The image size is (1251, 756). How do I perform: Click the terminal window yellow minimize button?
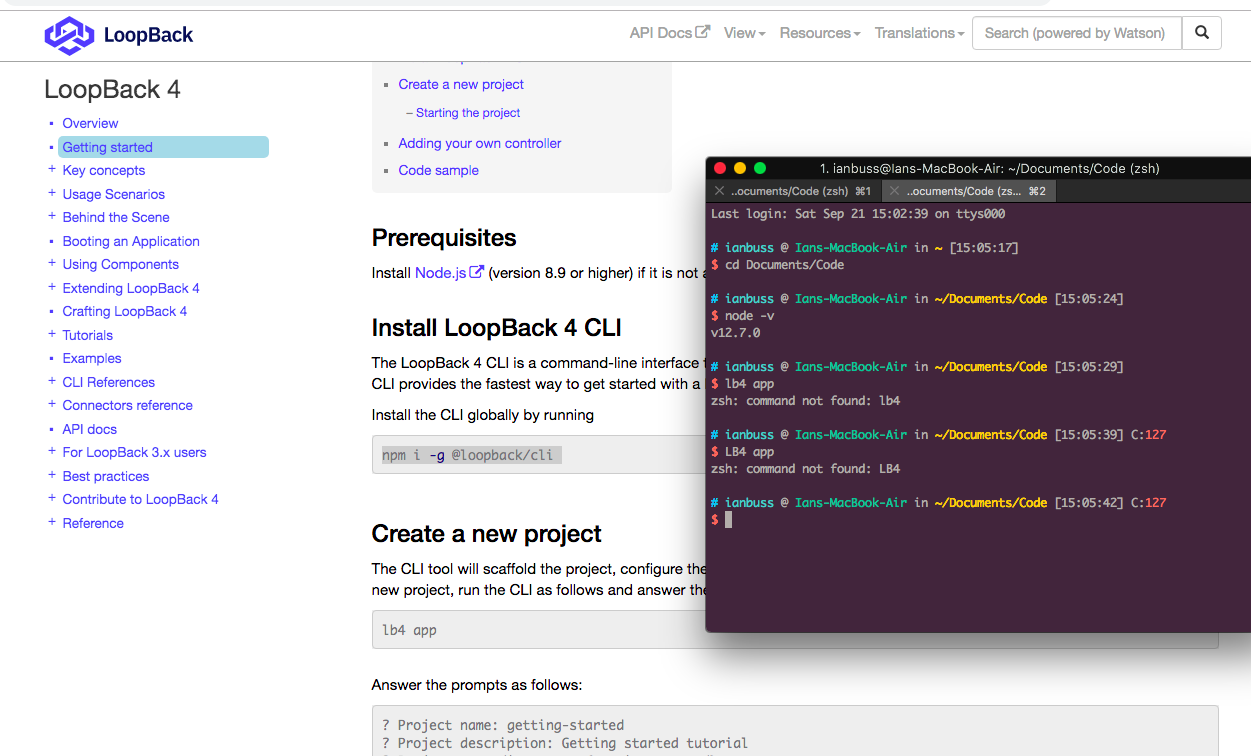tap(740, 168)
